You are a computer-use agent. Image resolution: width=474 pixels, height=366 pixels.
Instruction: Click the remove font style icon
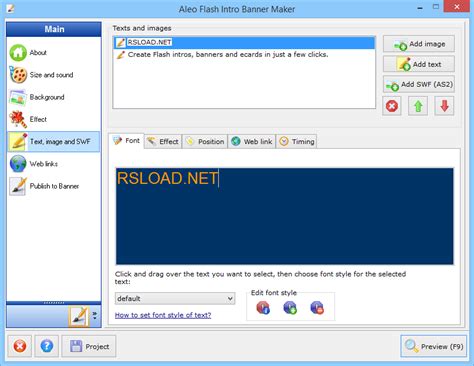point(317,307)
